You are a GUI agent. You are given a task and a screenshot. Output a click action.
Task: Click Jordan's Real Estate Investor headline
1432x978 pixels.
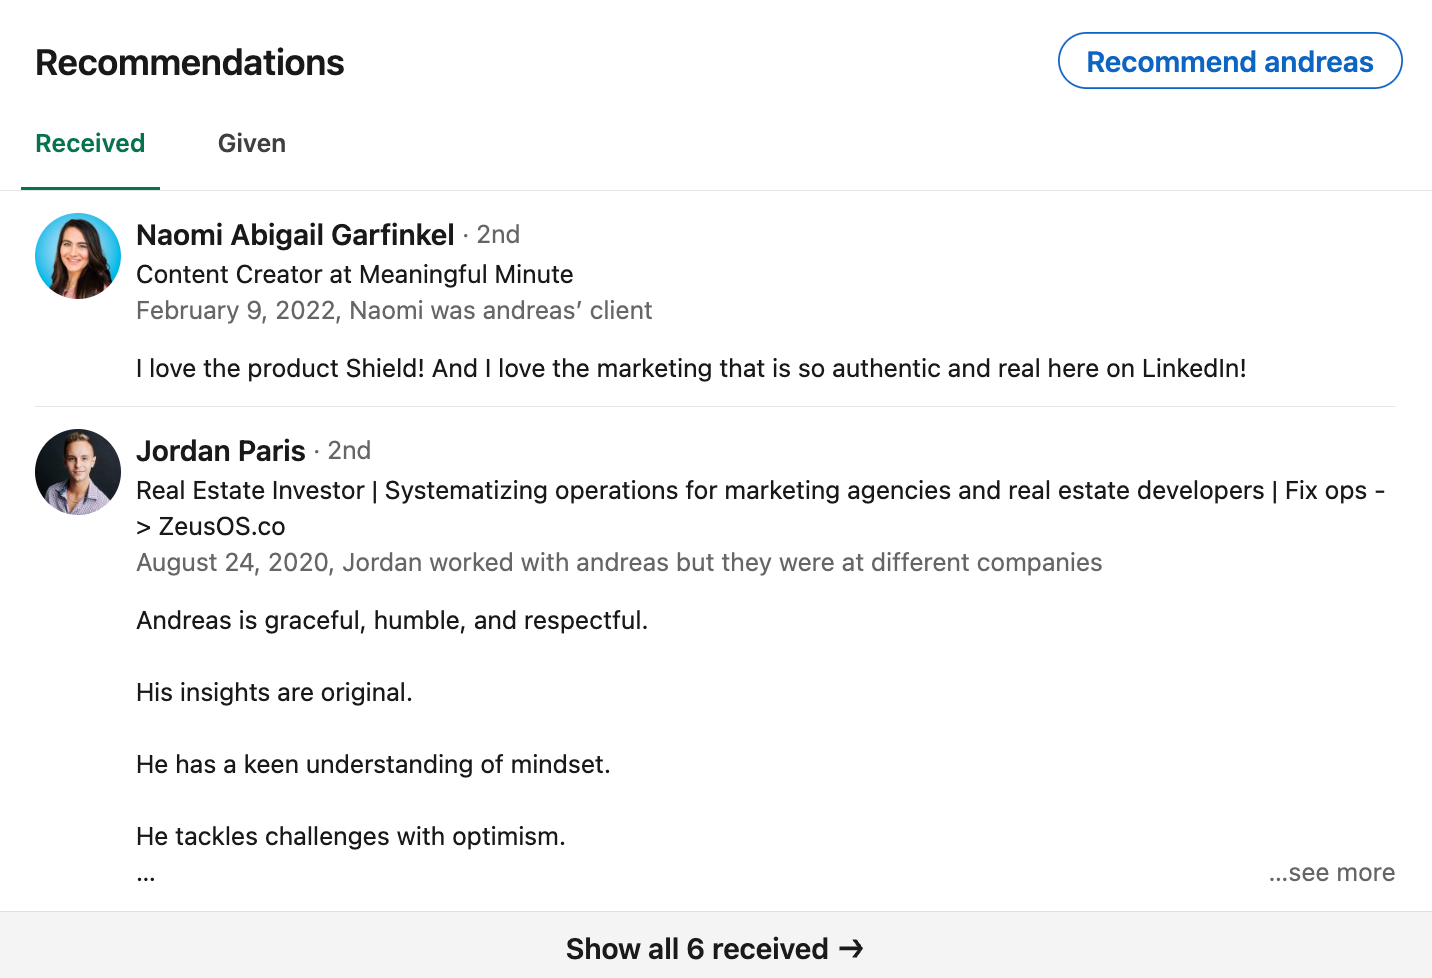pos(760,491)
